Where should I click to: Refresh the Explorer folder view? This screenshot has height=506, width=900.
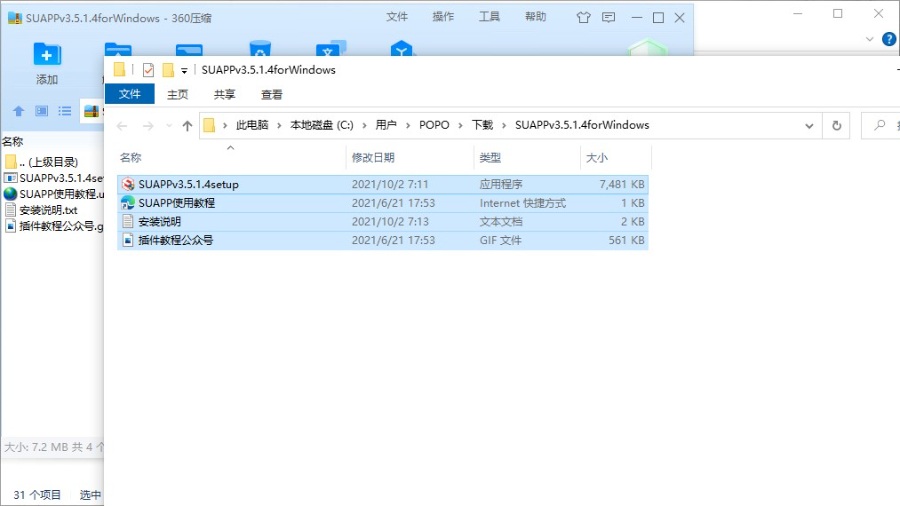(837, 126)
